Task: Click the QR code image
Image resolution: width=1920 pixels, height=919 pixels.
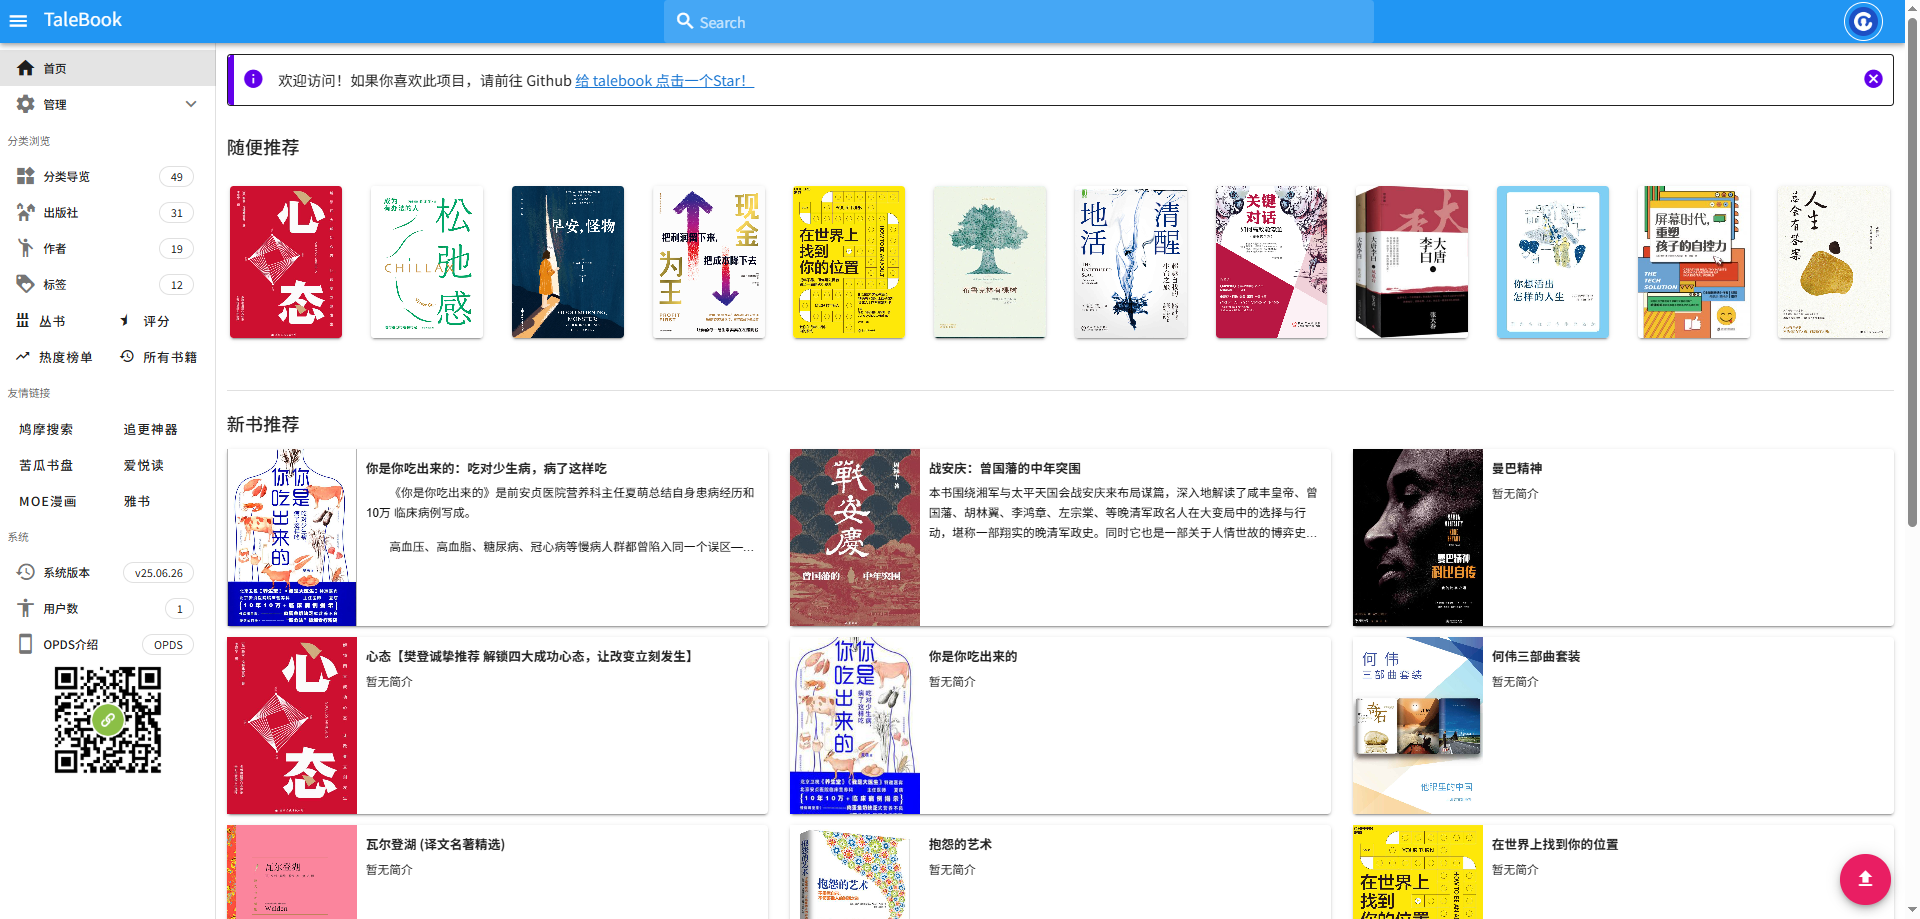Action: click(x=108, y=720)
